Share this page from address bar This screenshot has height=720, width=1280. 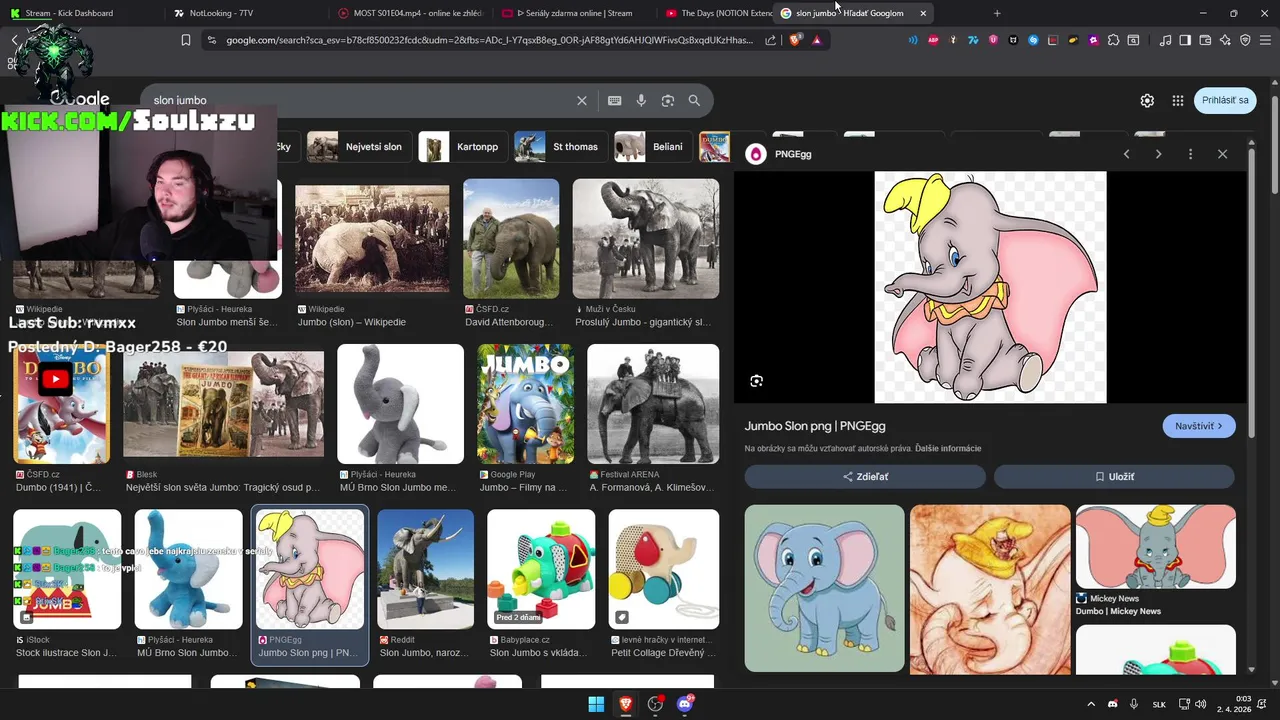(771, 40)
